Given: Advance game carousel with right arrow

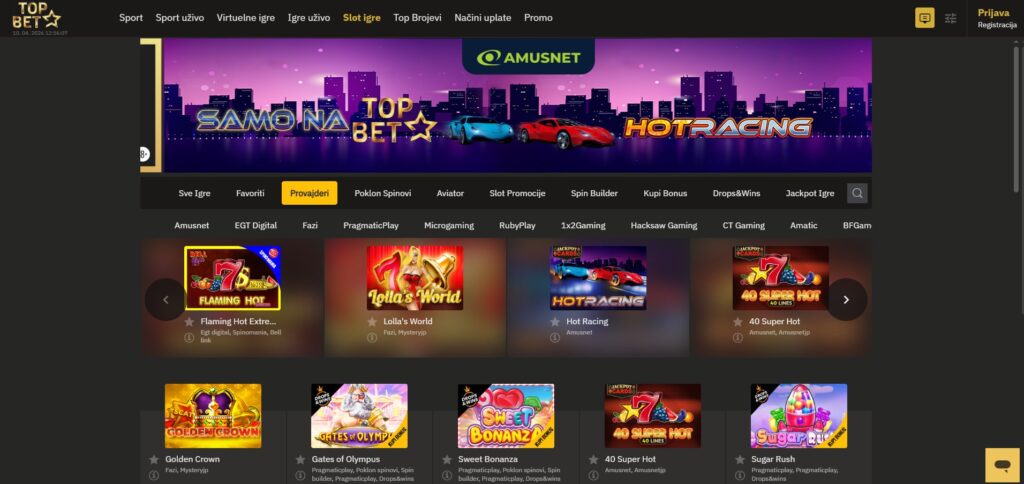Looking at the screenshot, I should pos(846,300).
